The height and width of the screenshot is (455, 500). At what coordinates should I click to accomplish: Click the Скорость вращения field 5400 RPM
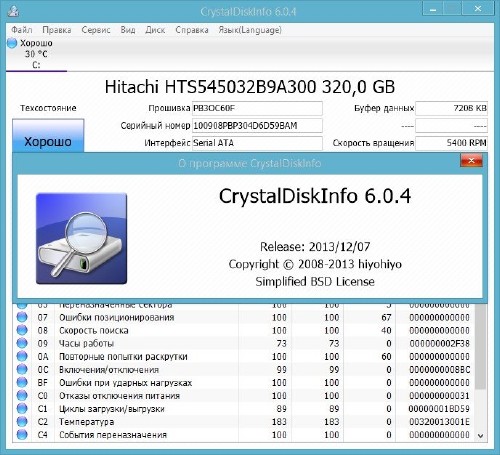click(x=451, y=143)
